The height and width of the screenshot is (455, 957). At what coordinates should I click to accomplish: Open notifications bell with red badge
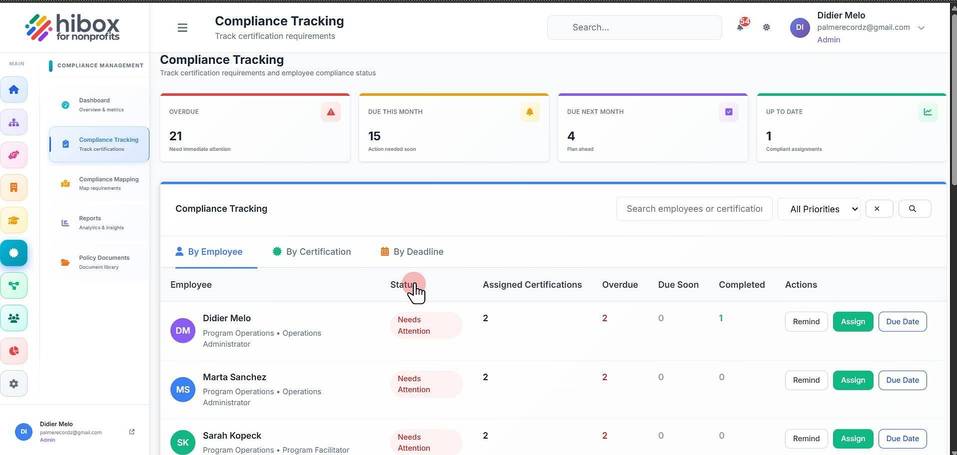(742, 26)
